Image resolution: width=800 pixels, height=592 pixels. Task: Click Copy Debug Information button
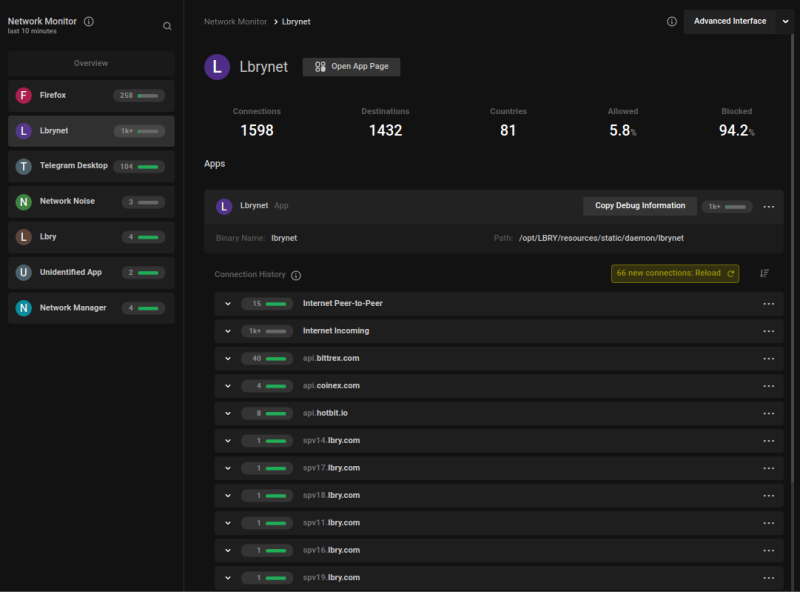(640, 206)
